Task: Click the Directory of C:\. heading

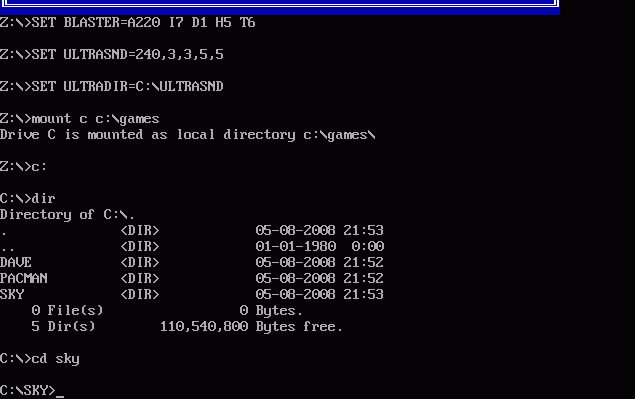Action: coord(67,214)
